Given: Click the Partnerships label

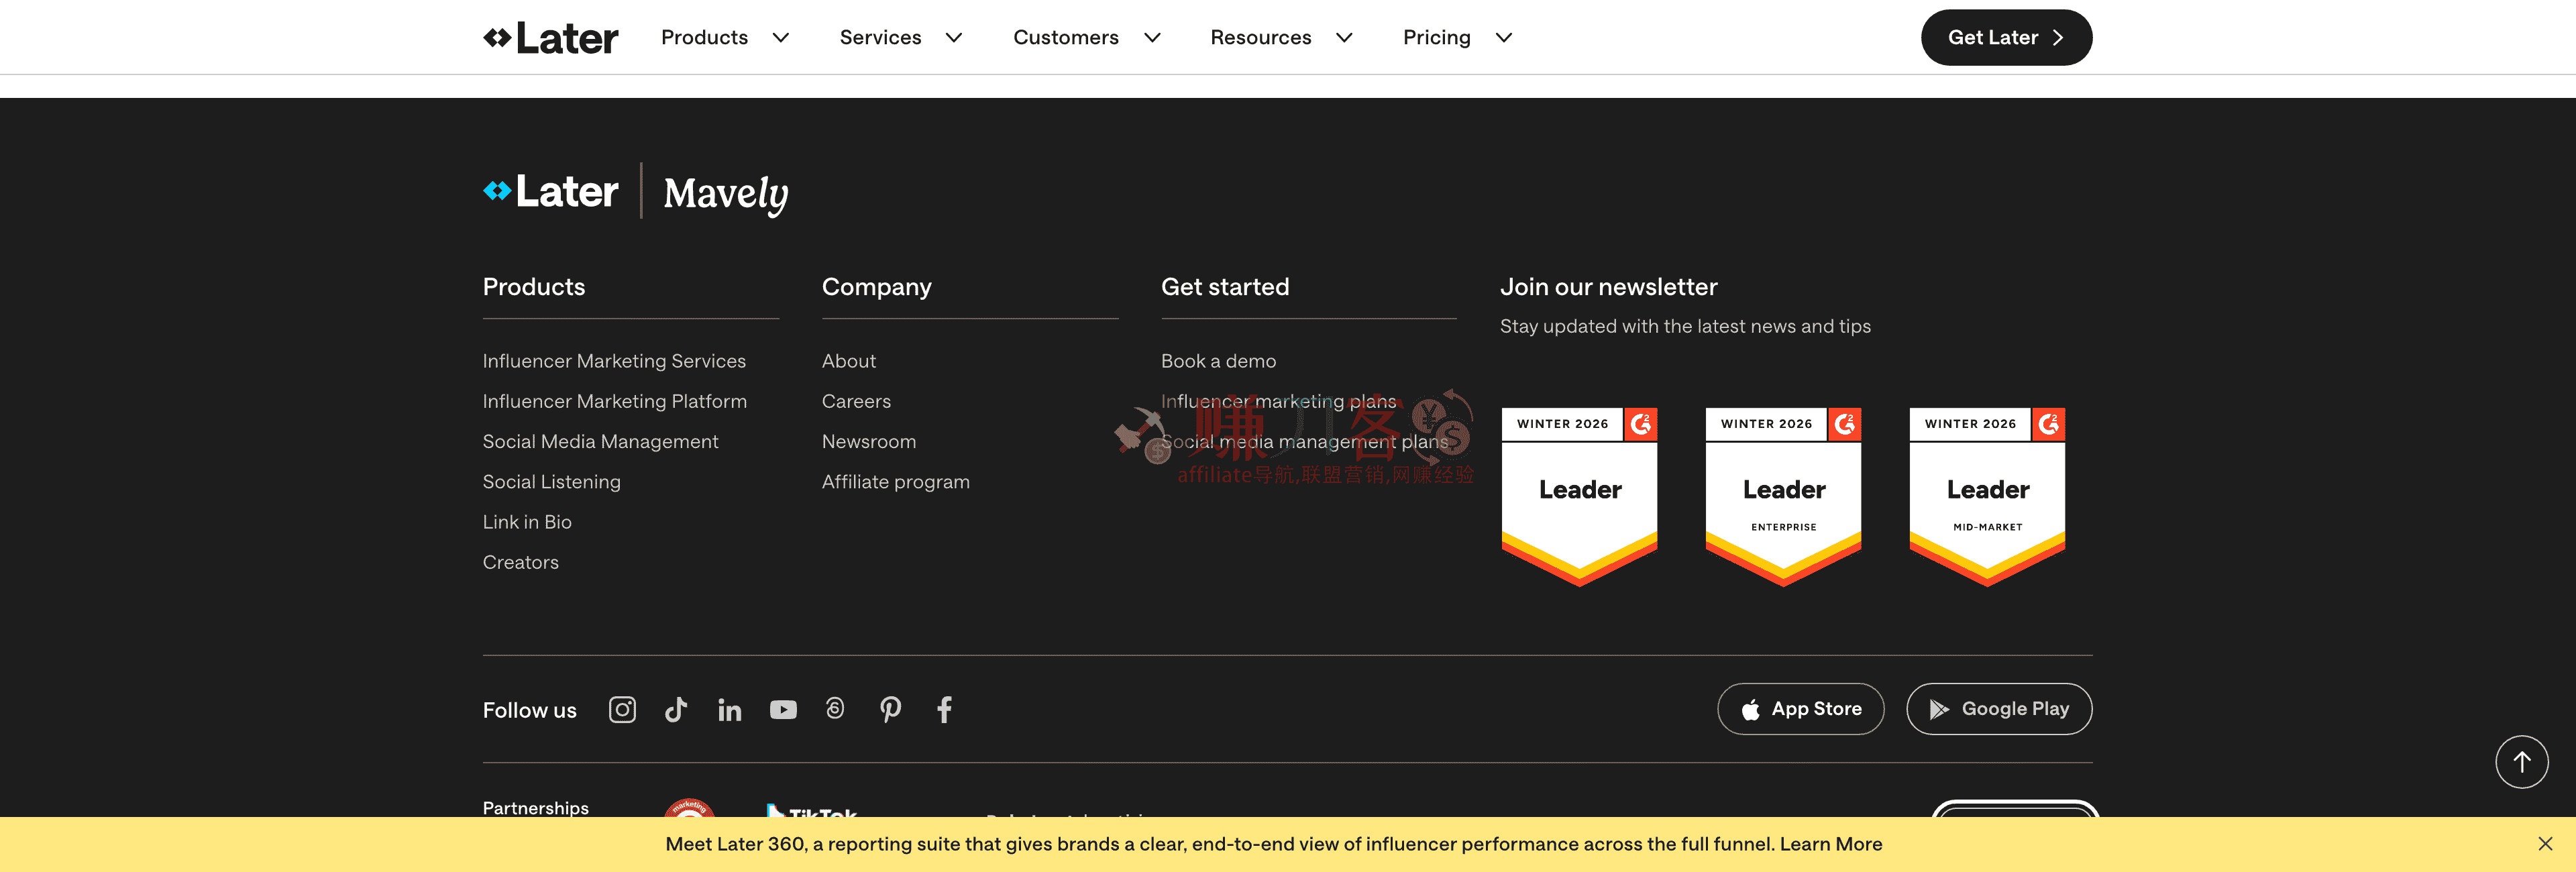Looking at the screenshot, I should pos(535,808).
